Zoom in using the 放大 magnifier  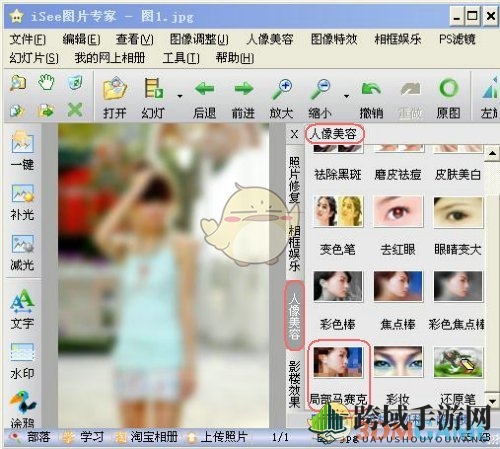(282, 89)
